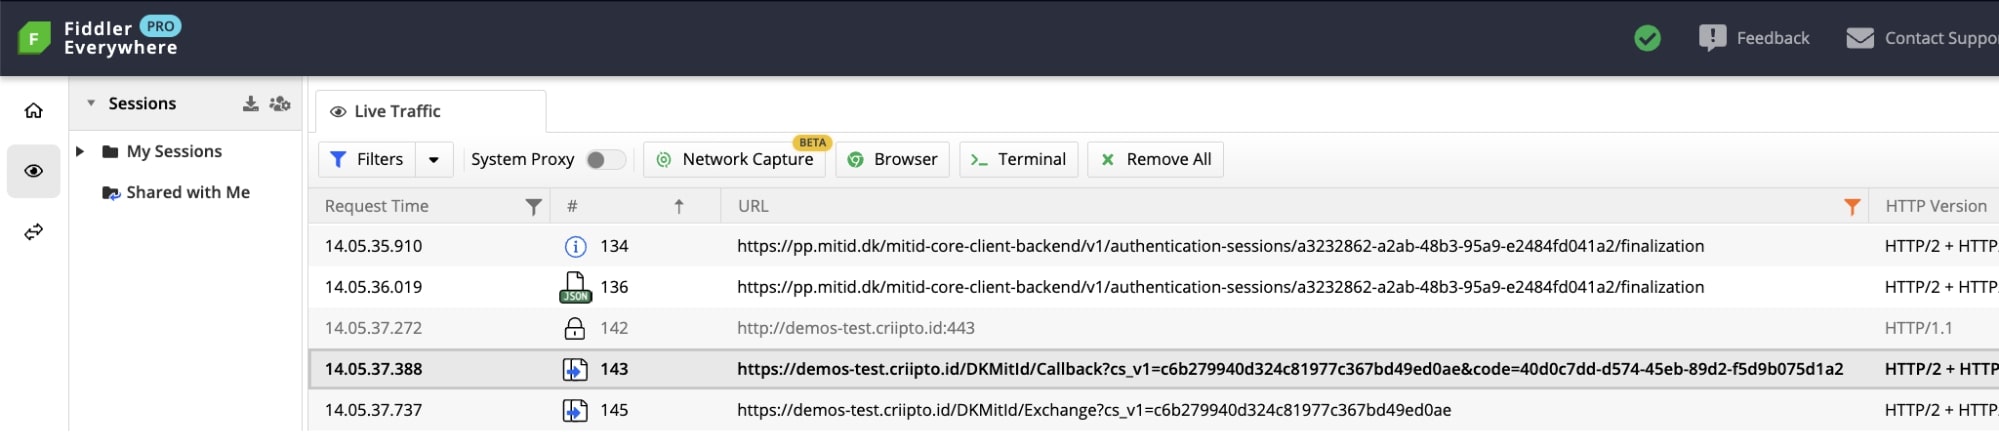Select the My Sessions tree item
The height and width of the screenshot is (432, 1999).
(174, 151)
